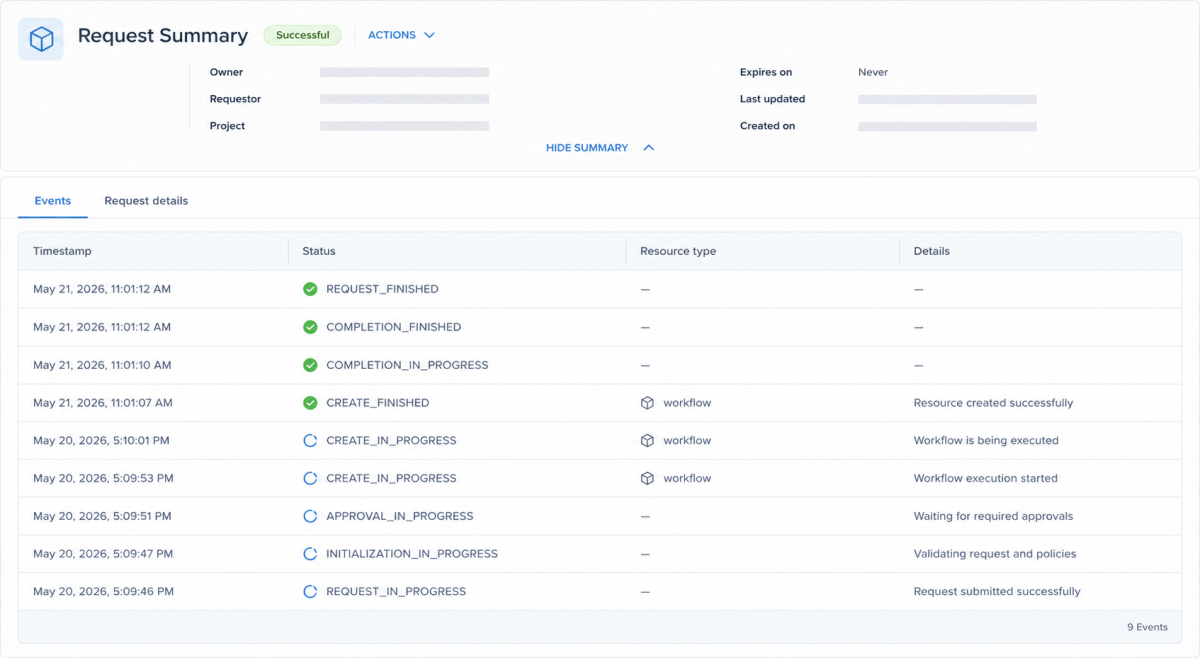Image resolution: width=1200 pixels, height=658 pixels.
Task: Click the Last updated field label
Action: click(772, 99)
